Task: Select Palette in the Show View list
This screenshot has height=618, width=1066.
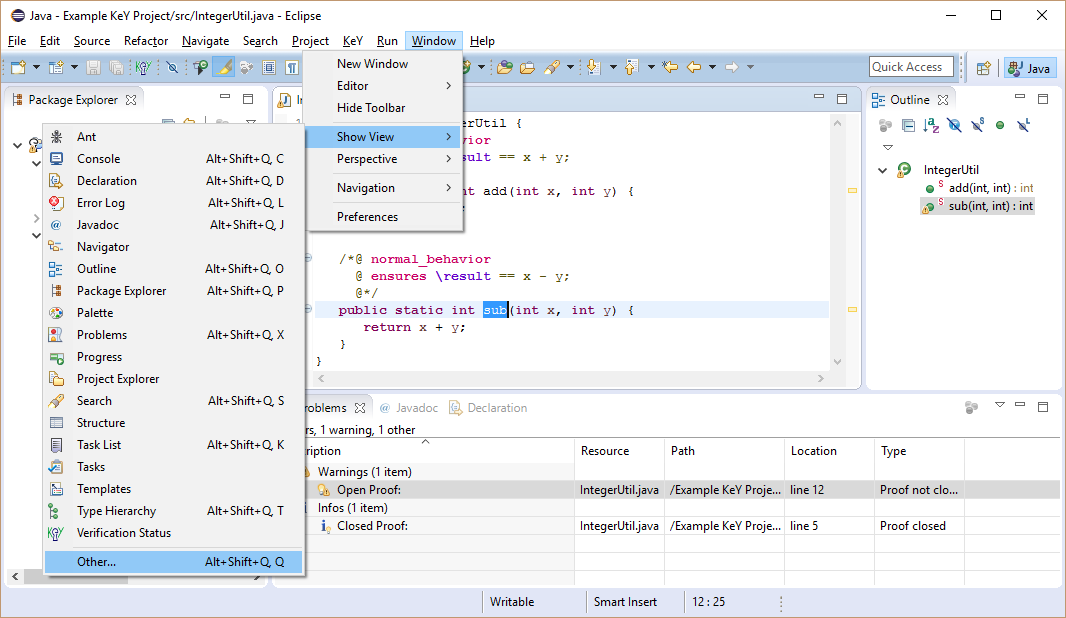Action: (x=173, y=313)
